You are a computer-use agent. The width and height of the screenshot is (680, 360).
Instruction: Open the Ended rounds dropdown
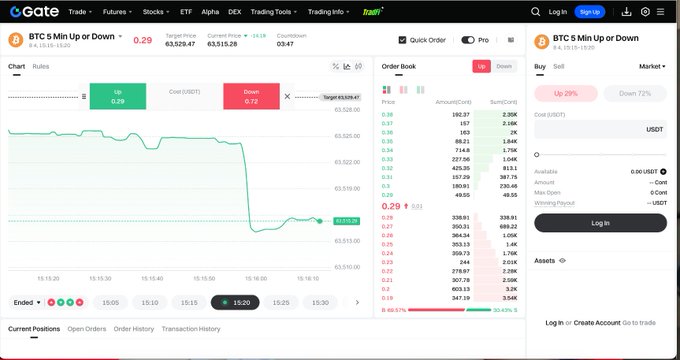pos(27,302)
